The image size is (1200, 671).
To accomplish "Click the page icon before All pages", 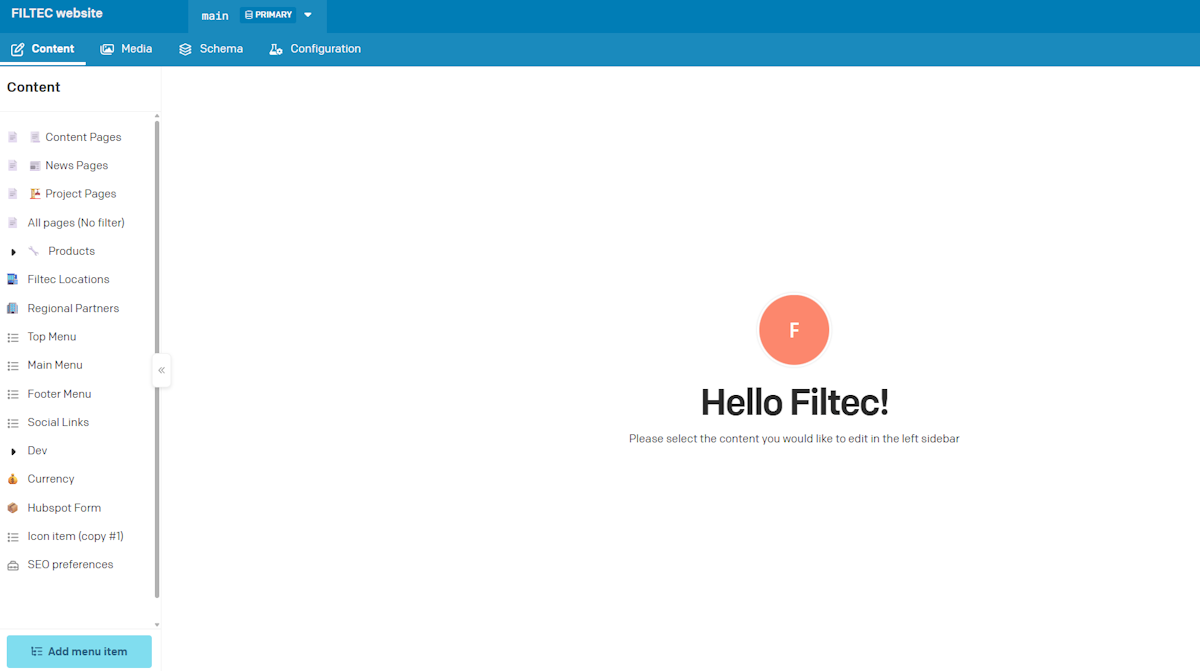I will tap(13, 223).
